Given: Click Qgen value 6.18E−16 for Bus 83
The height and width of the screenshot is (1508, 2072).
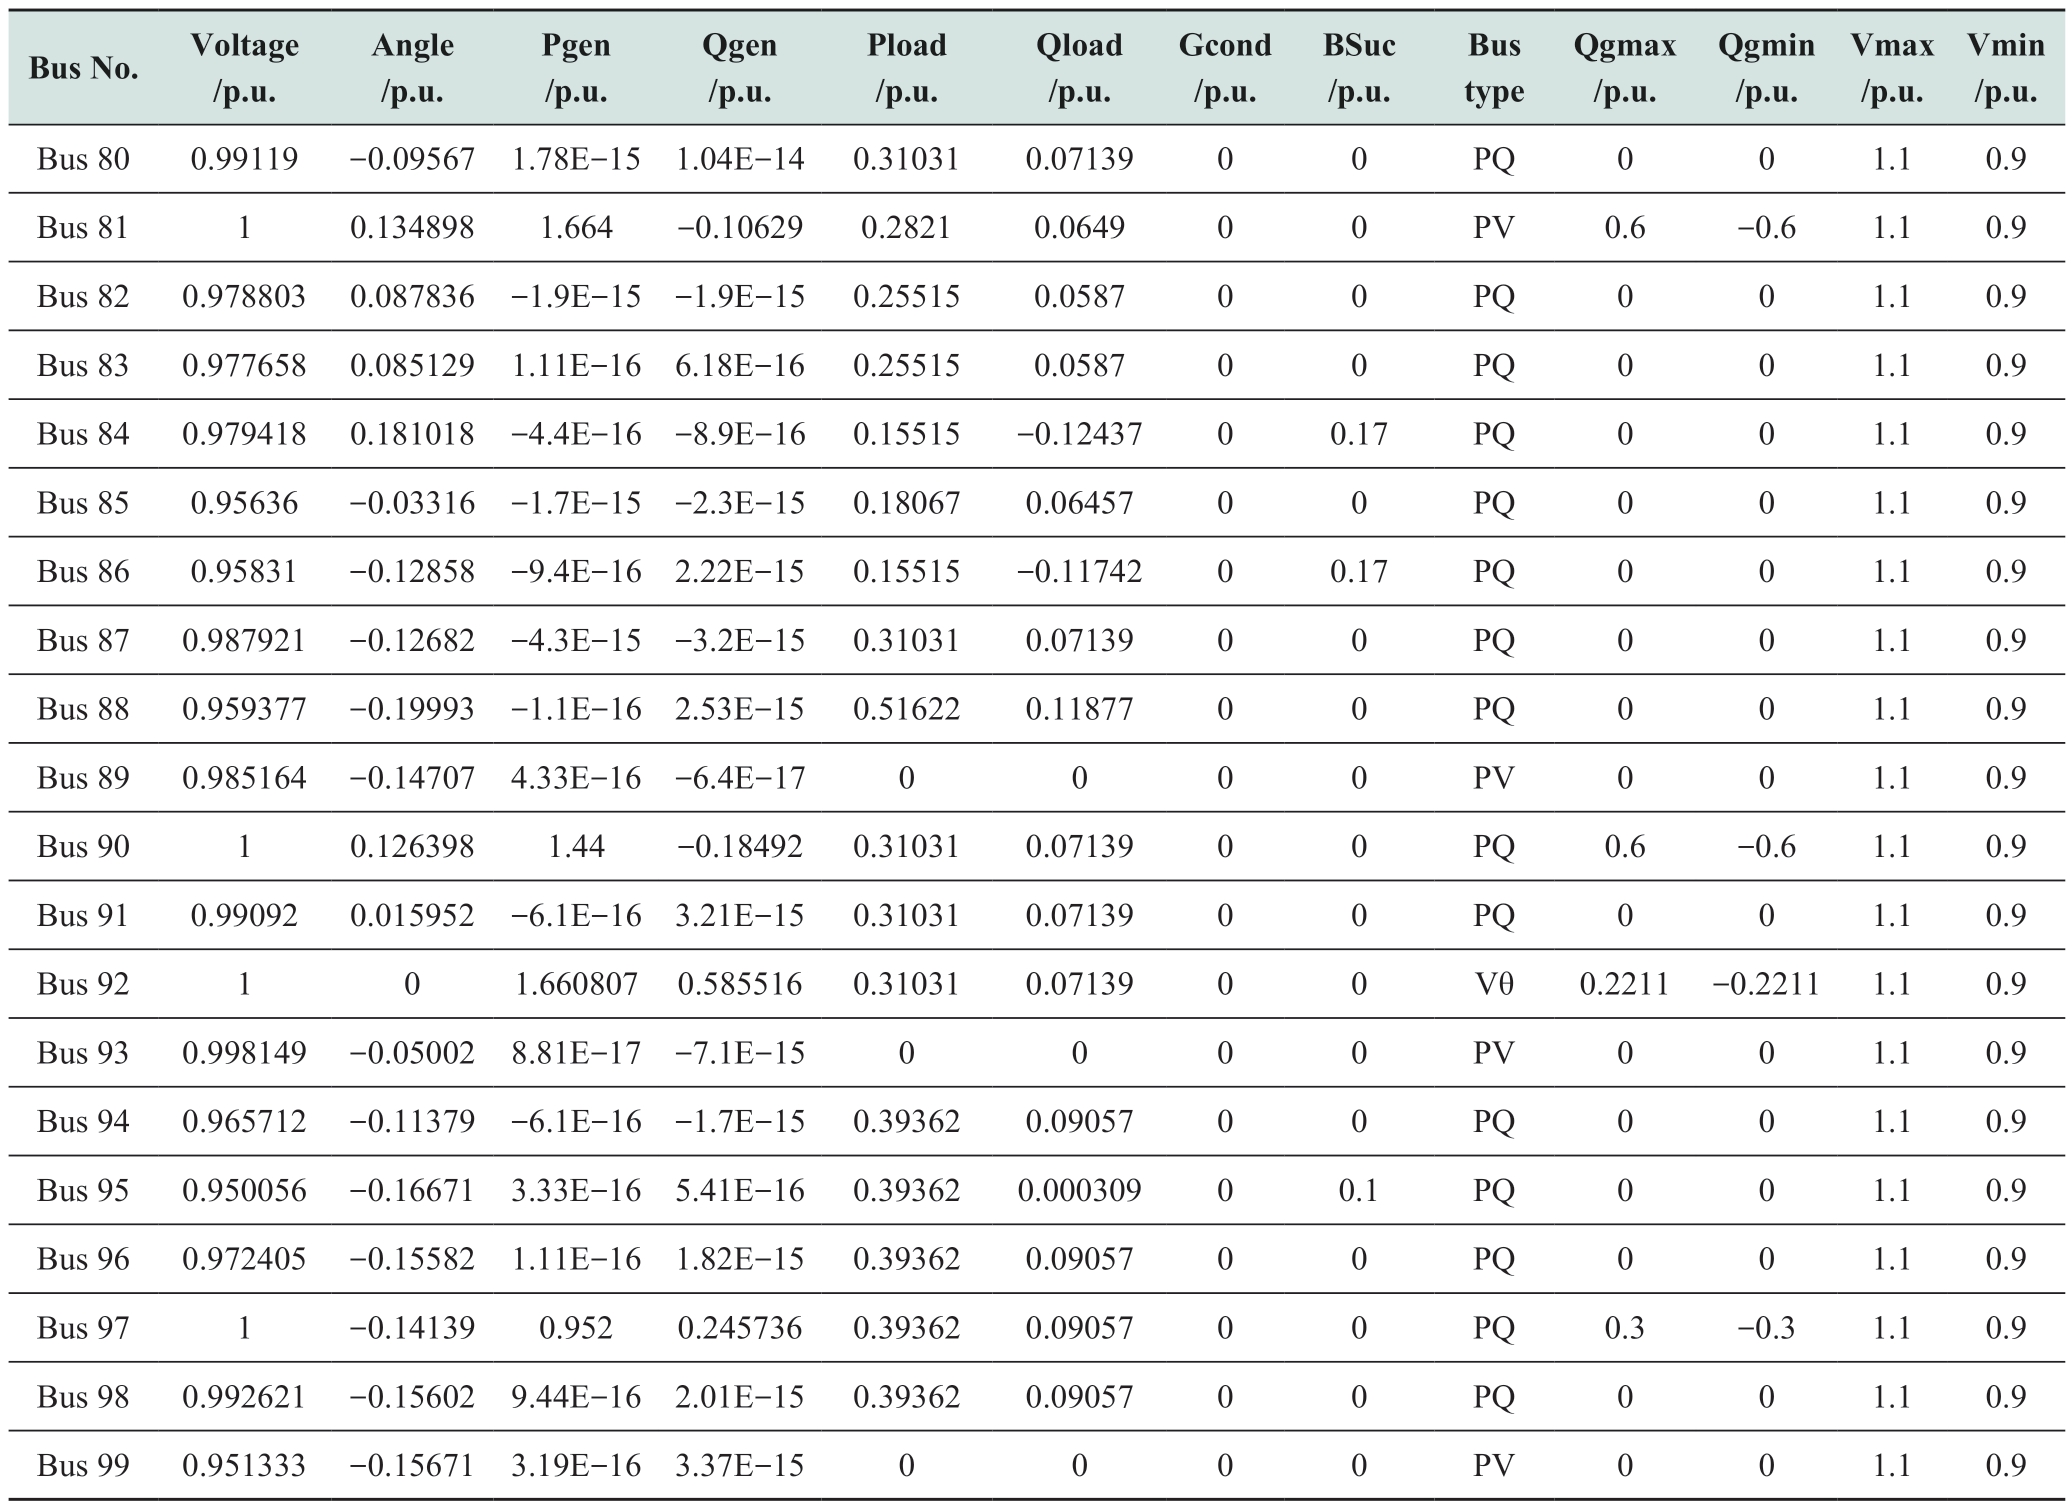Looking at the screenshot, I should point(739,365).
